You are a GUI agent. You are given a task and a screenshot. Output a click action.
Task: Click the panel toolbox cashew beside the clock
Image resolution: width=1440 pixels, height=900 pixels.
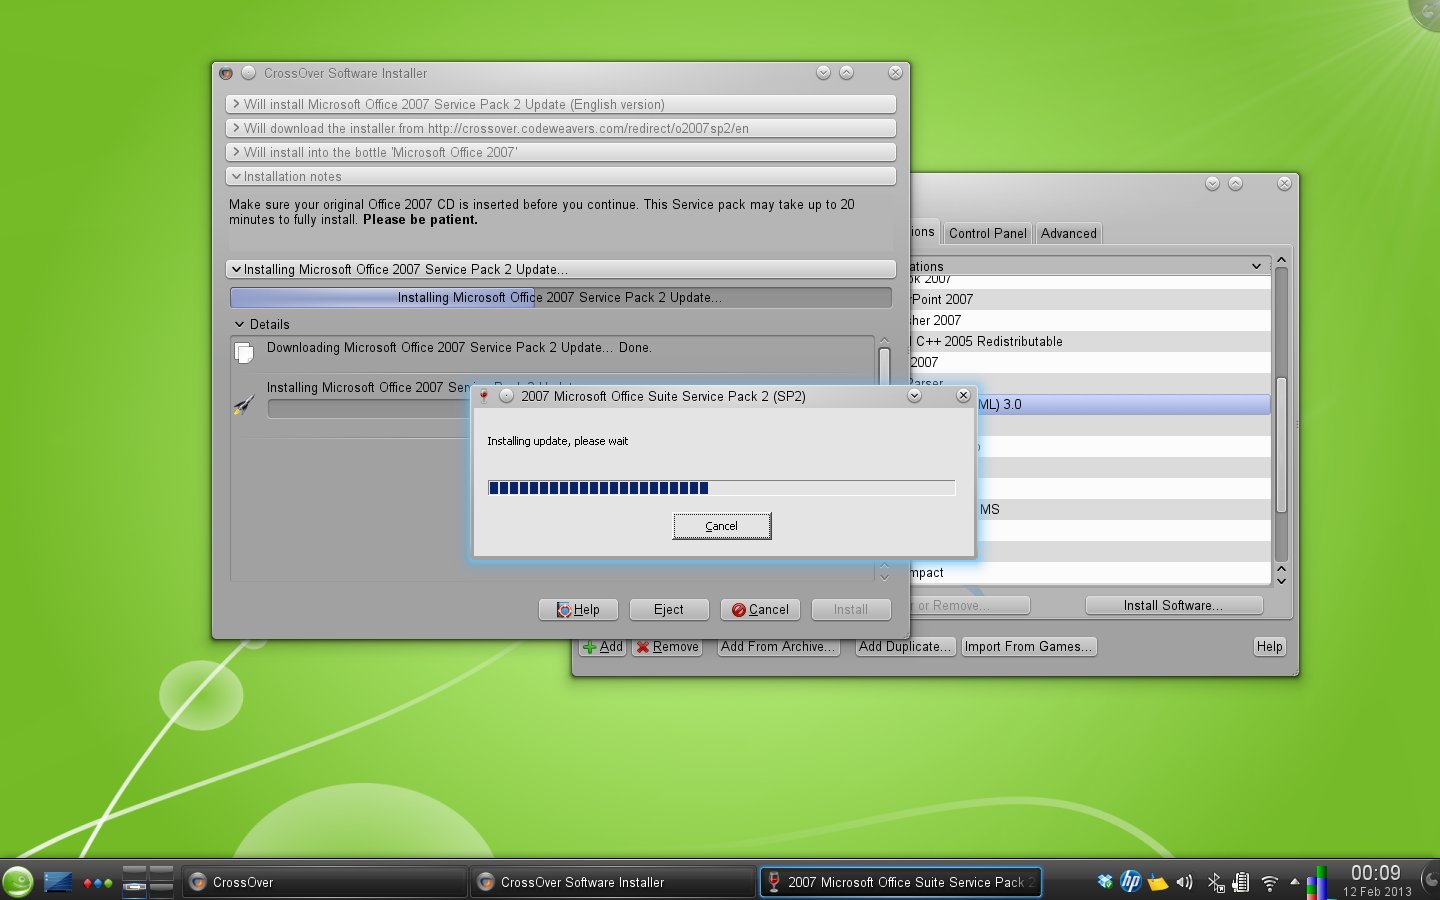[x=1430, y=882]
